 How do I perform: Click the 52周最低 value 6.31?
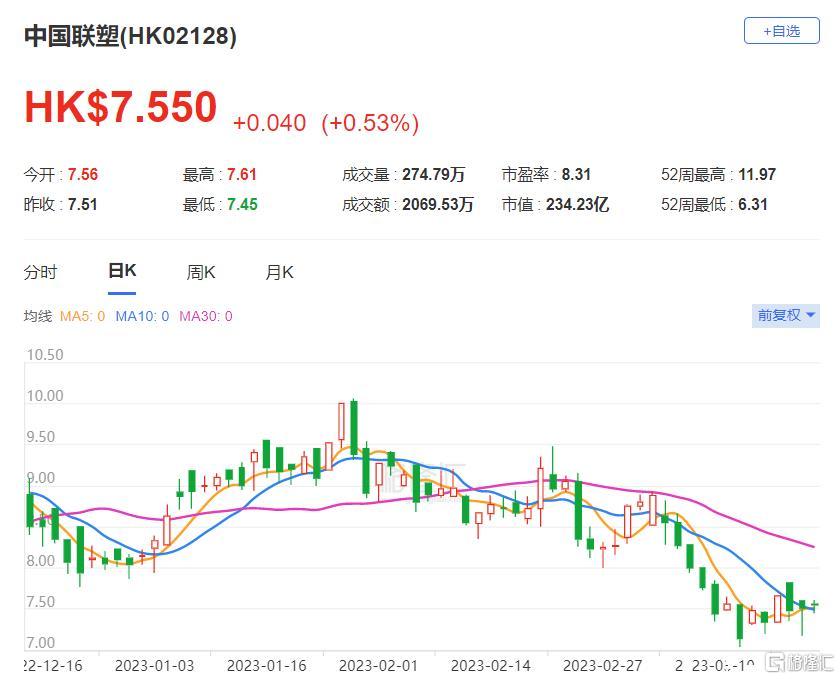point(753,204)
